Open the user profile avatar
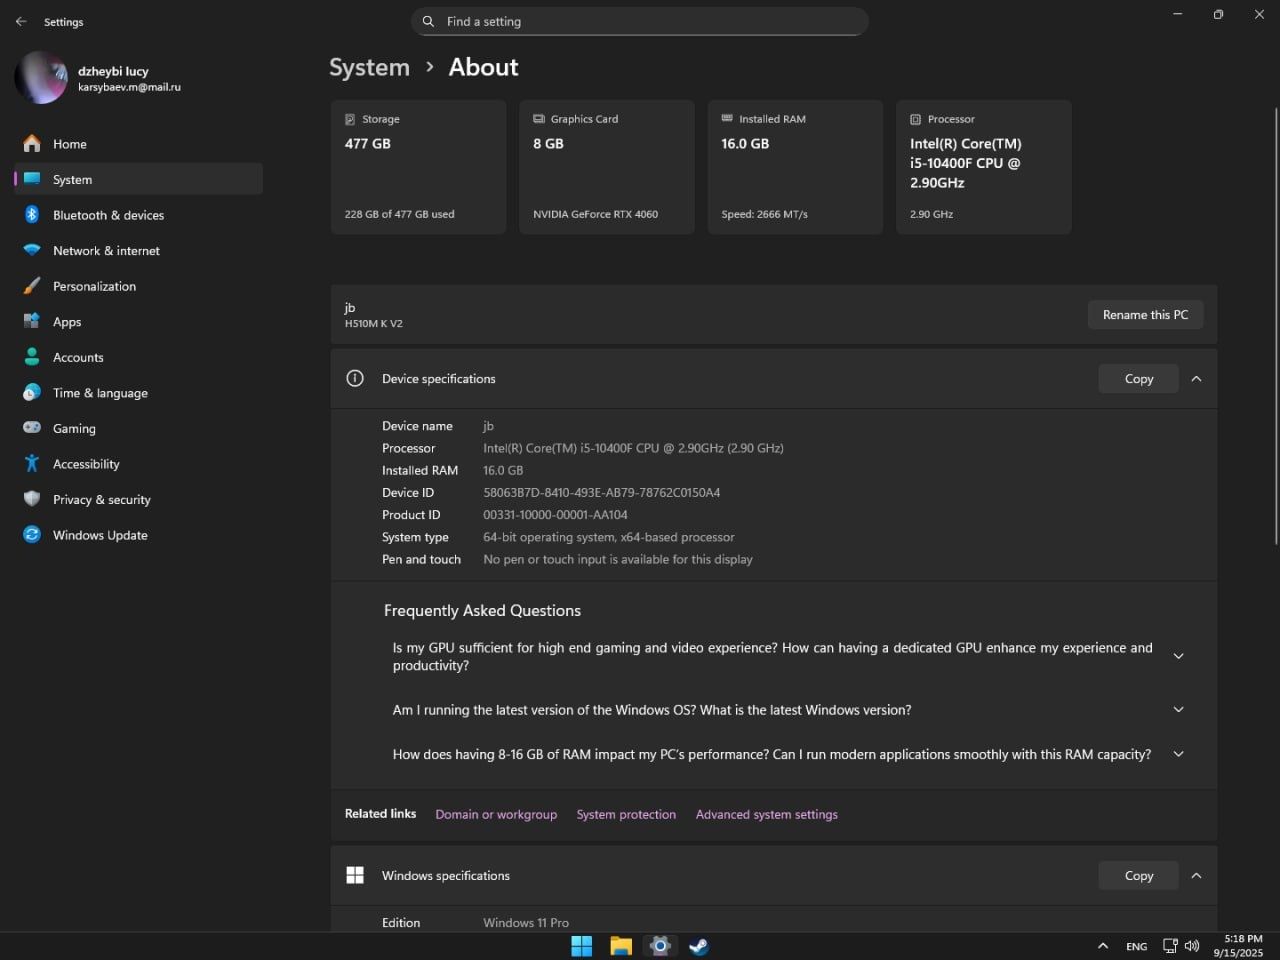Screen dimensions: 1280x960 click(41, 78)
